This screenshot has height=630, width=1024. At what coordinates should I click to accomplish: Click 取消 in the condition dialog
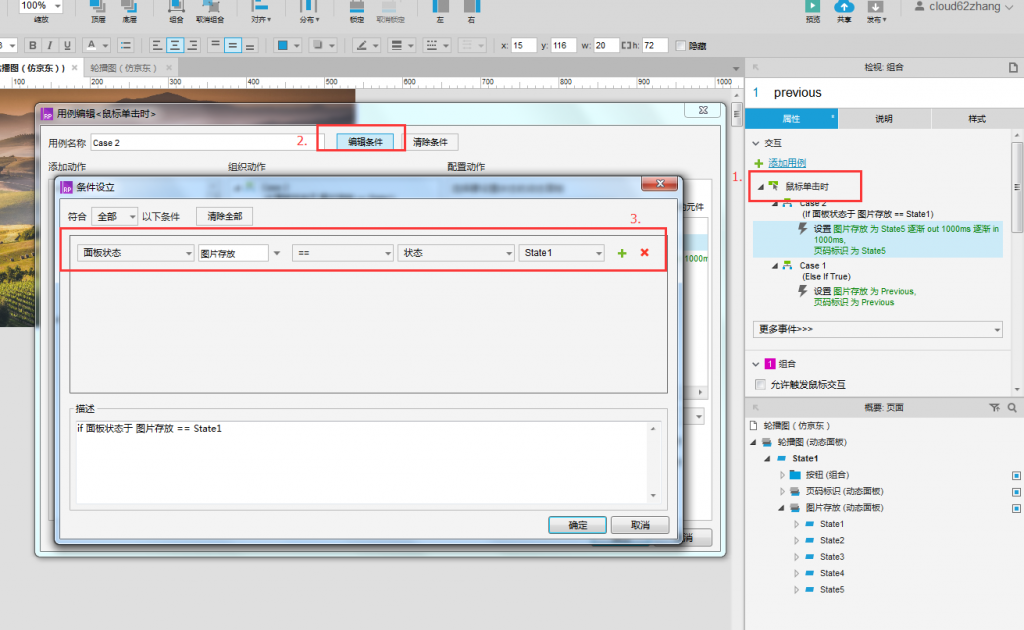coord(640,525)
